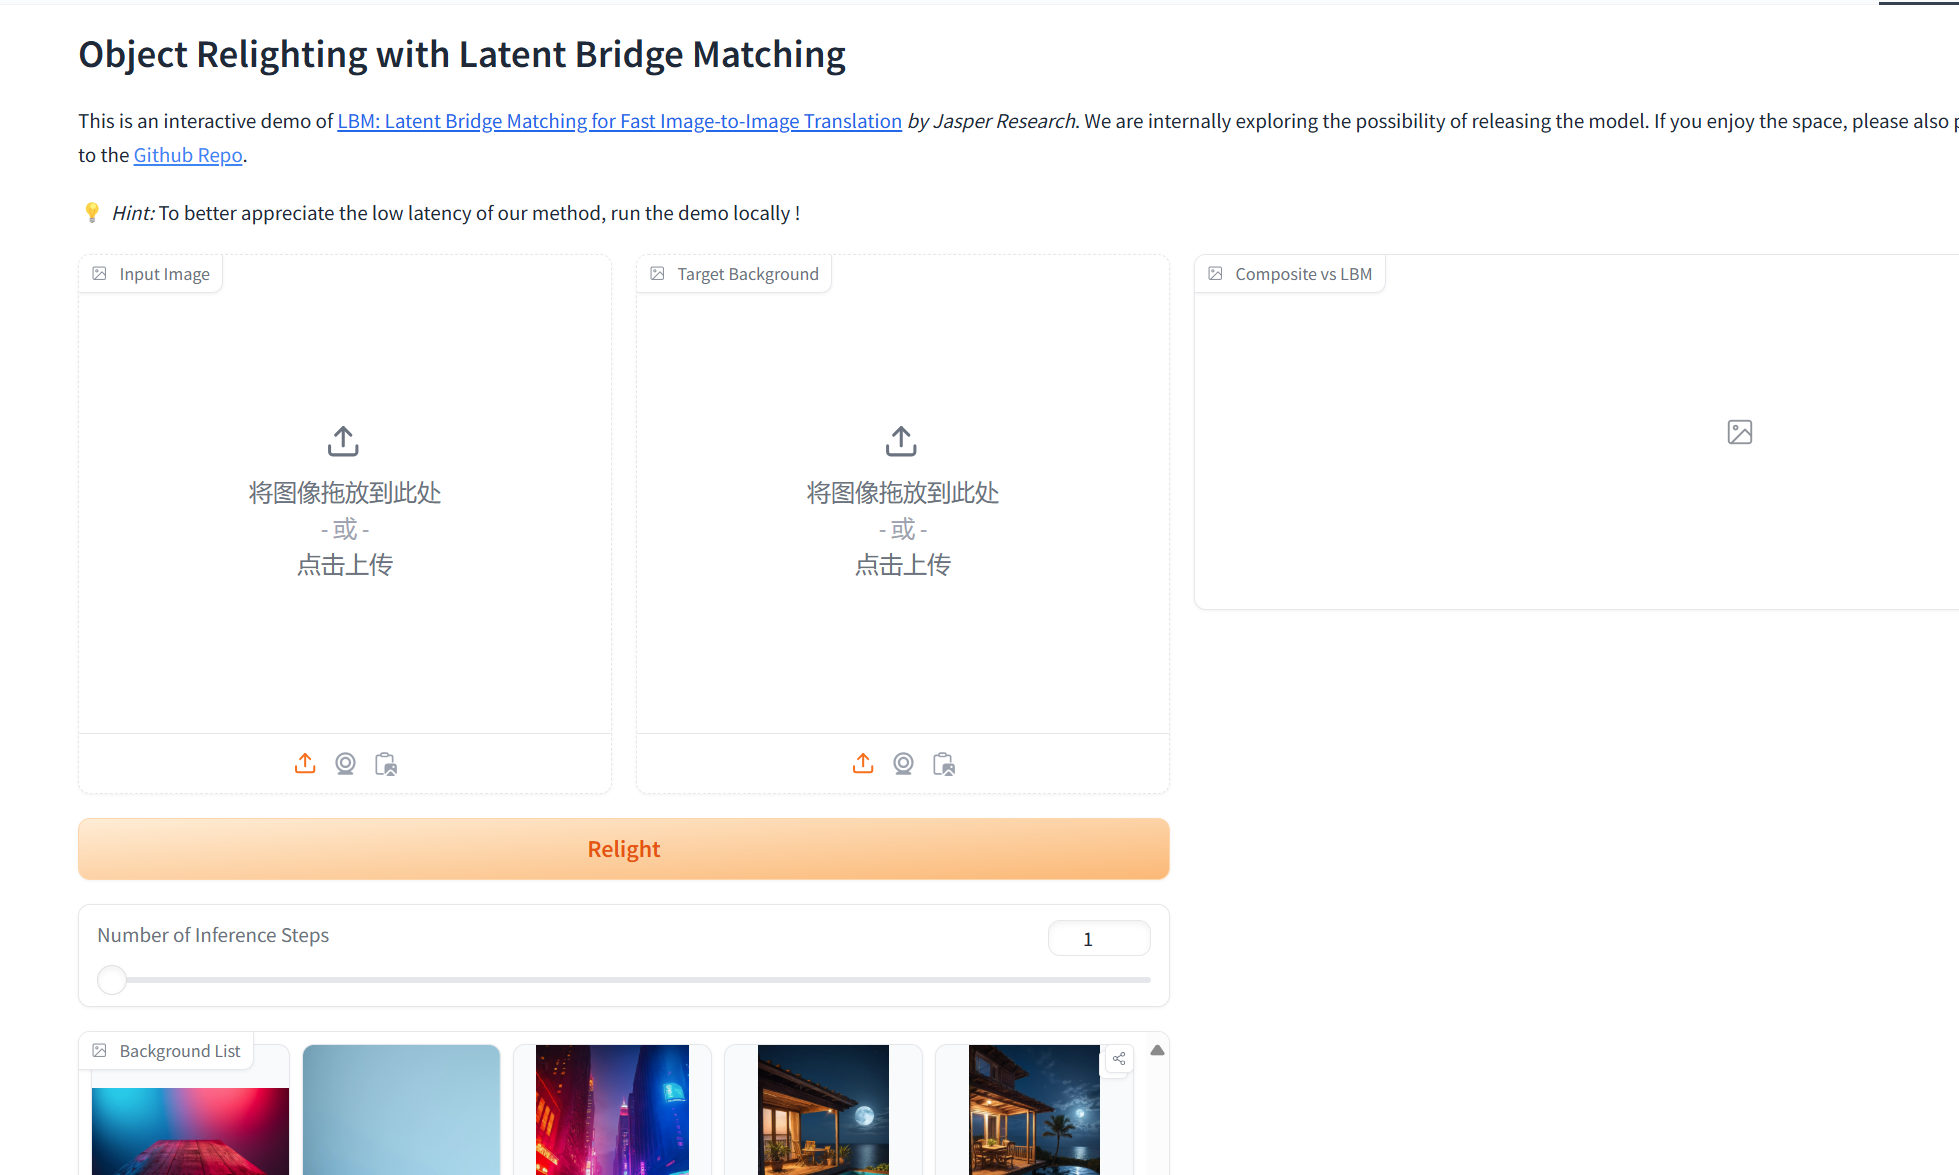Click '将图像拖放到此处' text in Input Image area

click(345, 493)
